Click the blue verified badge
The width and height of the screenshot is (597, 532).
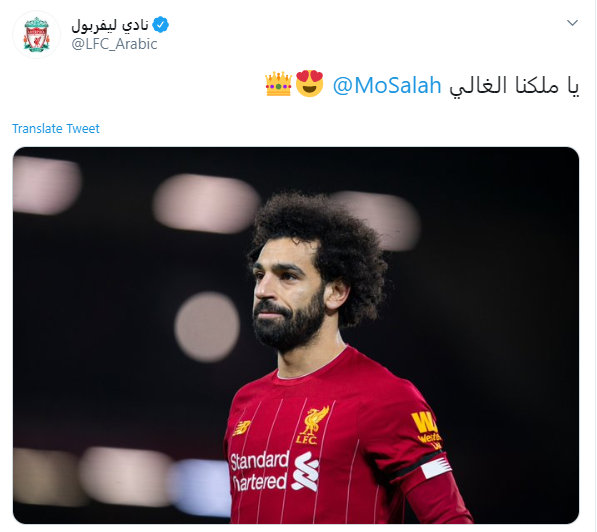point(160,25)
